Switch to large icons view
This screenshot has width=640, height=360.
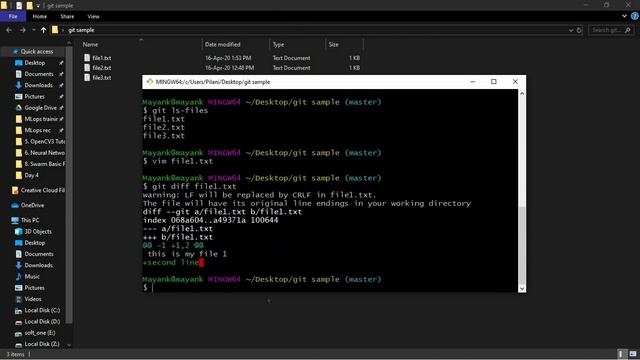(633, 354)
